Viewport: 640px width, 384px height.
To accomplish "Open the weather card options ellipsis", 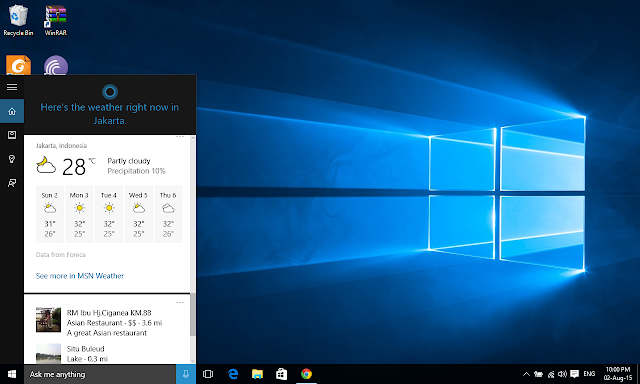I will point(180,137).
